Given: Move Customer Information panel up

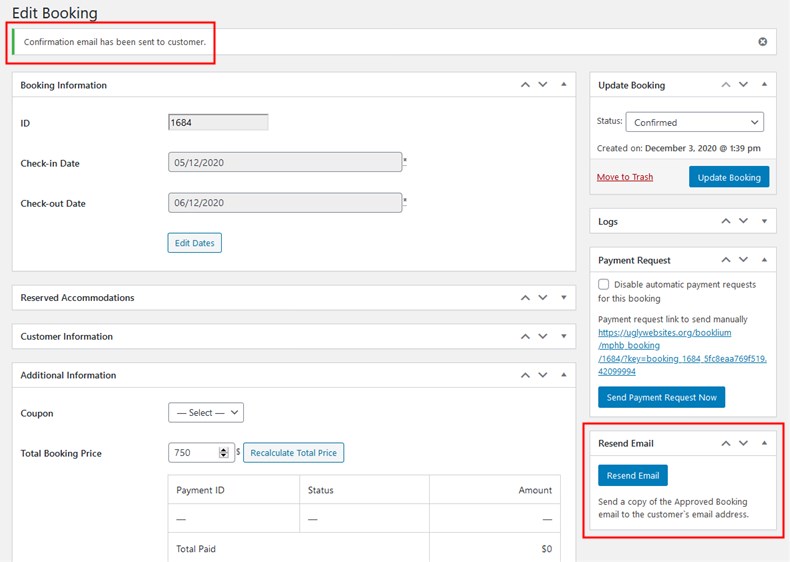Looking at the screenshot, I should tap(525, 336).
